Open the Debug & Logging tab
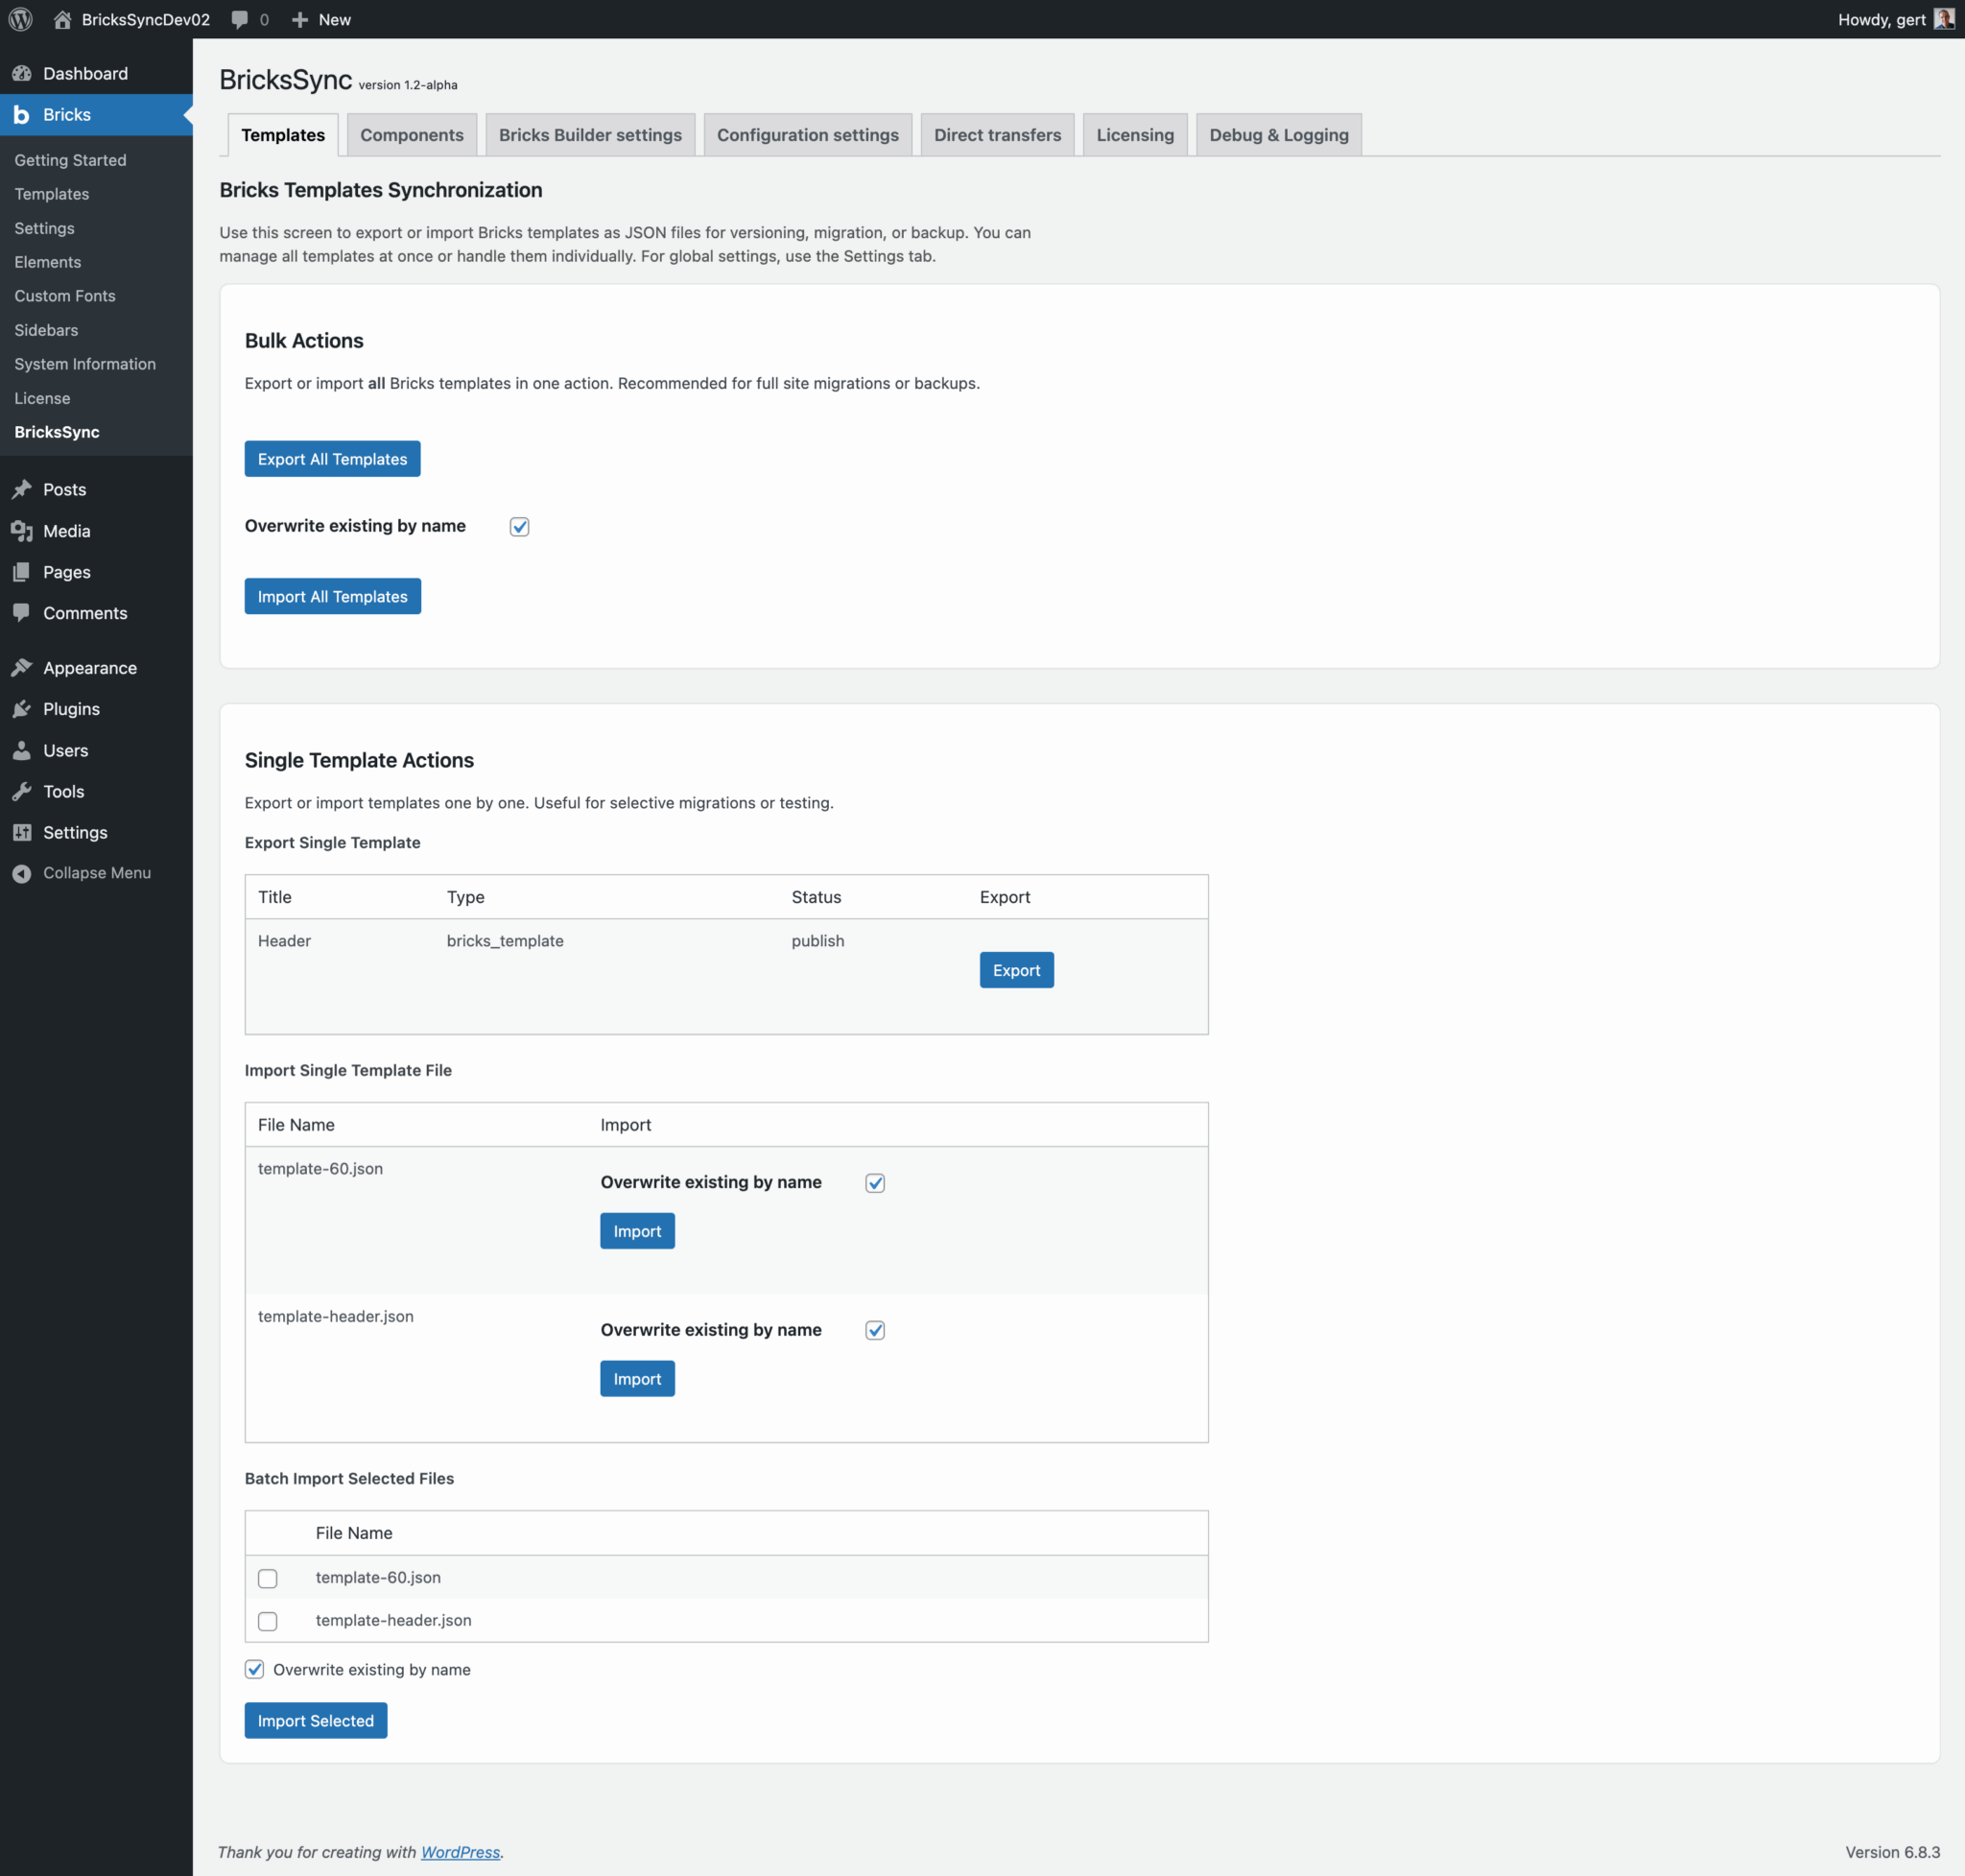Viewport: 1965px width, 1876px height. [1278, 134]
